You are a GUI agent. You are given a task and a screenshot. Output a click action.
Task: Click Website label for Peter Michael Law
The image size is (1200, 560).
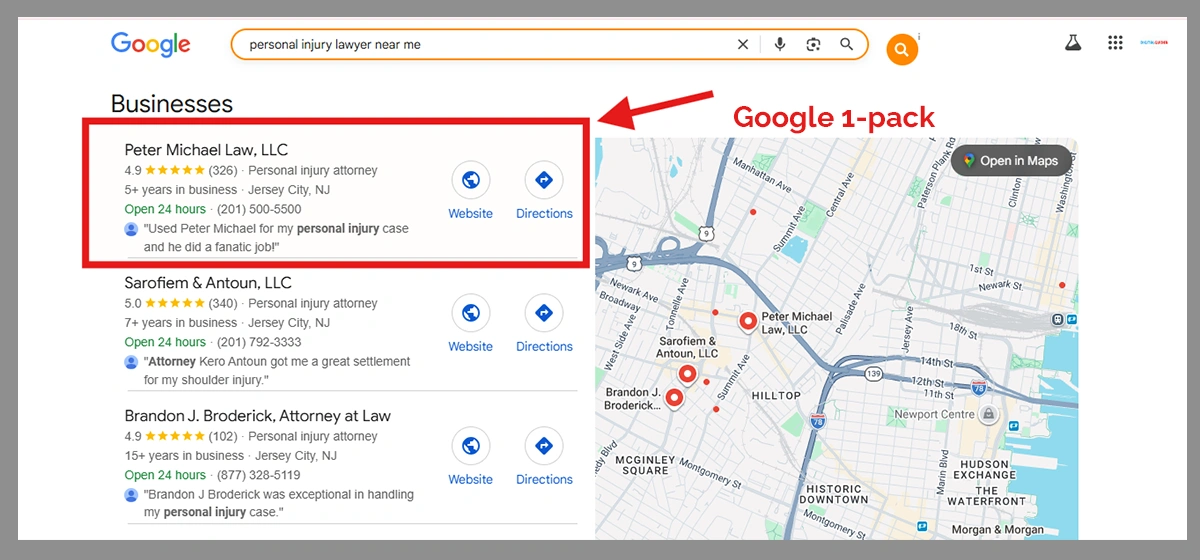click(x=470, y=214)
